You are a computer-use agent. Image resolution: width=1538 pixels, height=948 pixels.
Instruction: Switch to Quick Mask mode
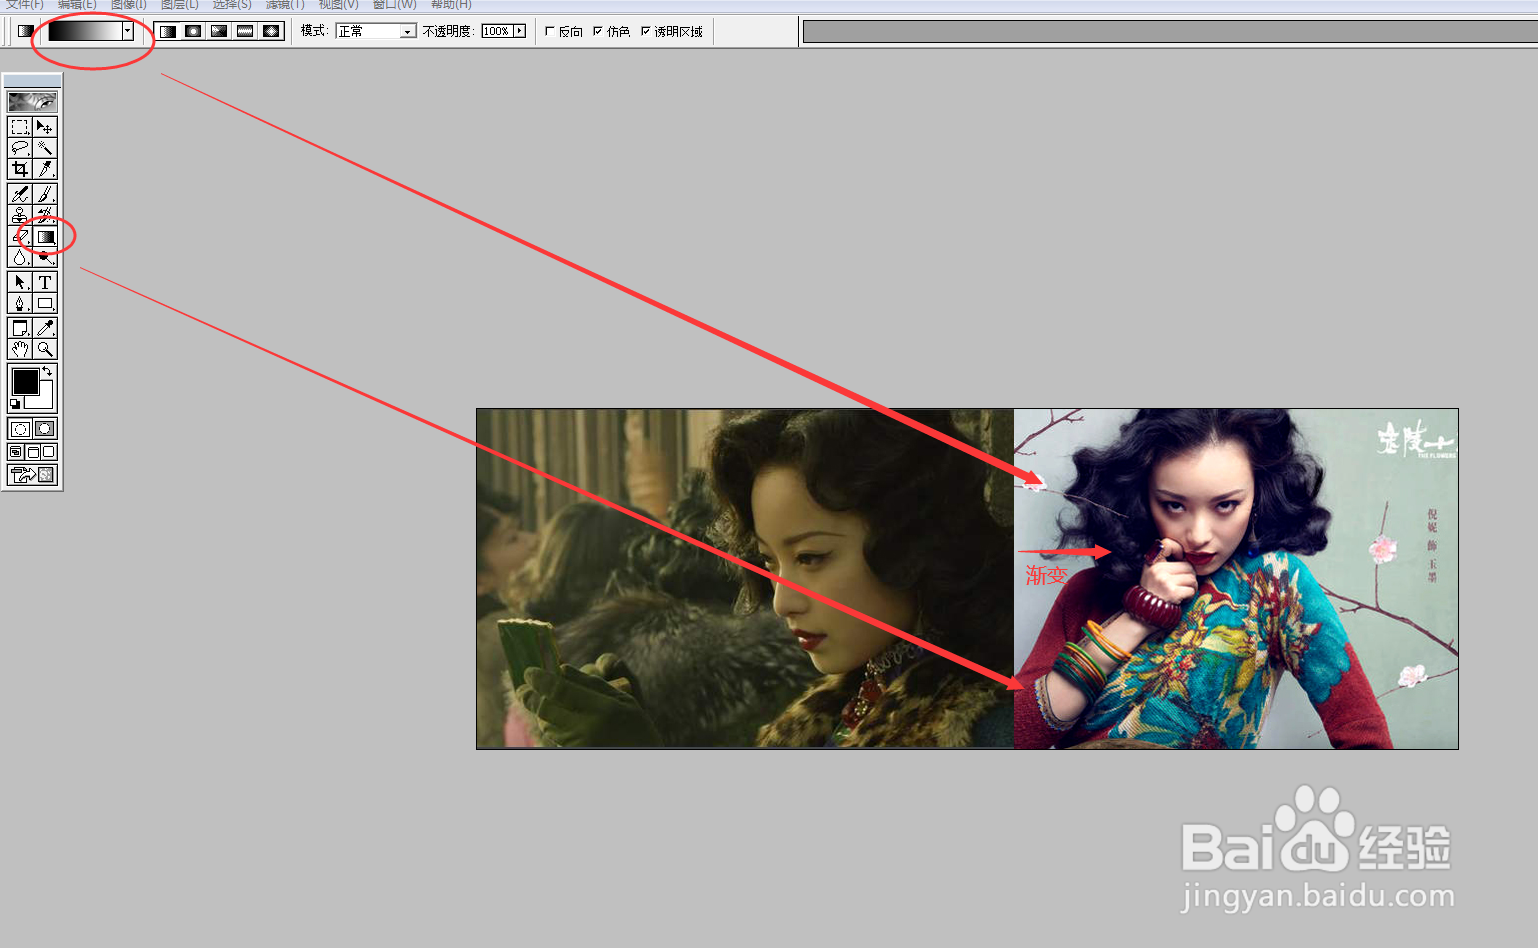click(x=45, y=429)
